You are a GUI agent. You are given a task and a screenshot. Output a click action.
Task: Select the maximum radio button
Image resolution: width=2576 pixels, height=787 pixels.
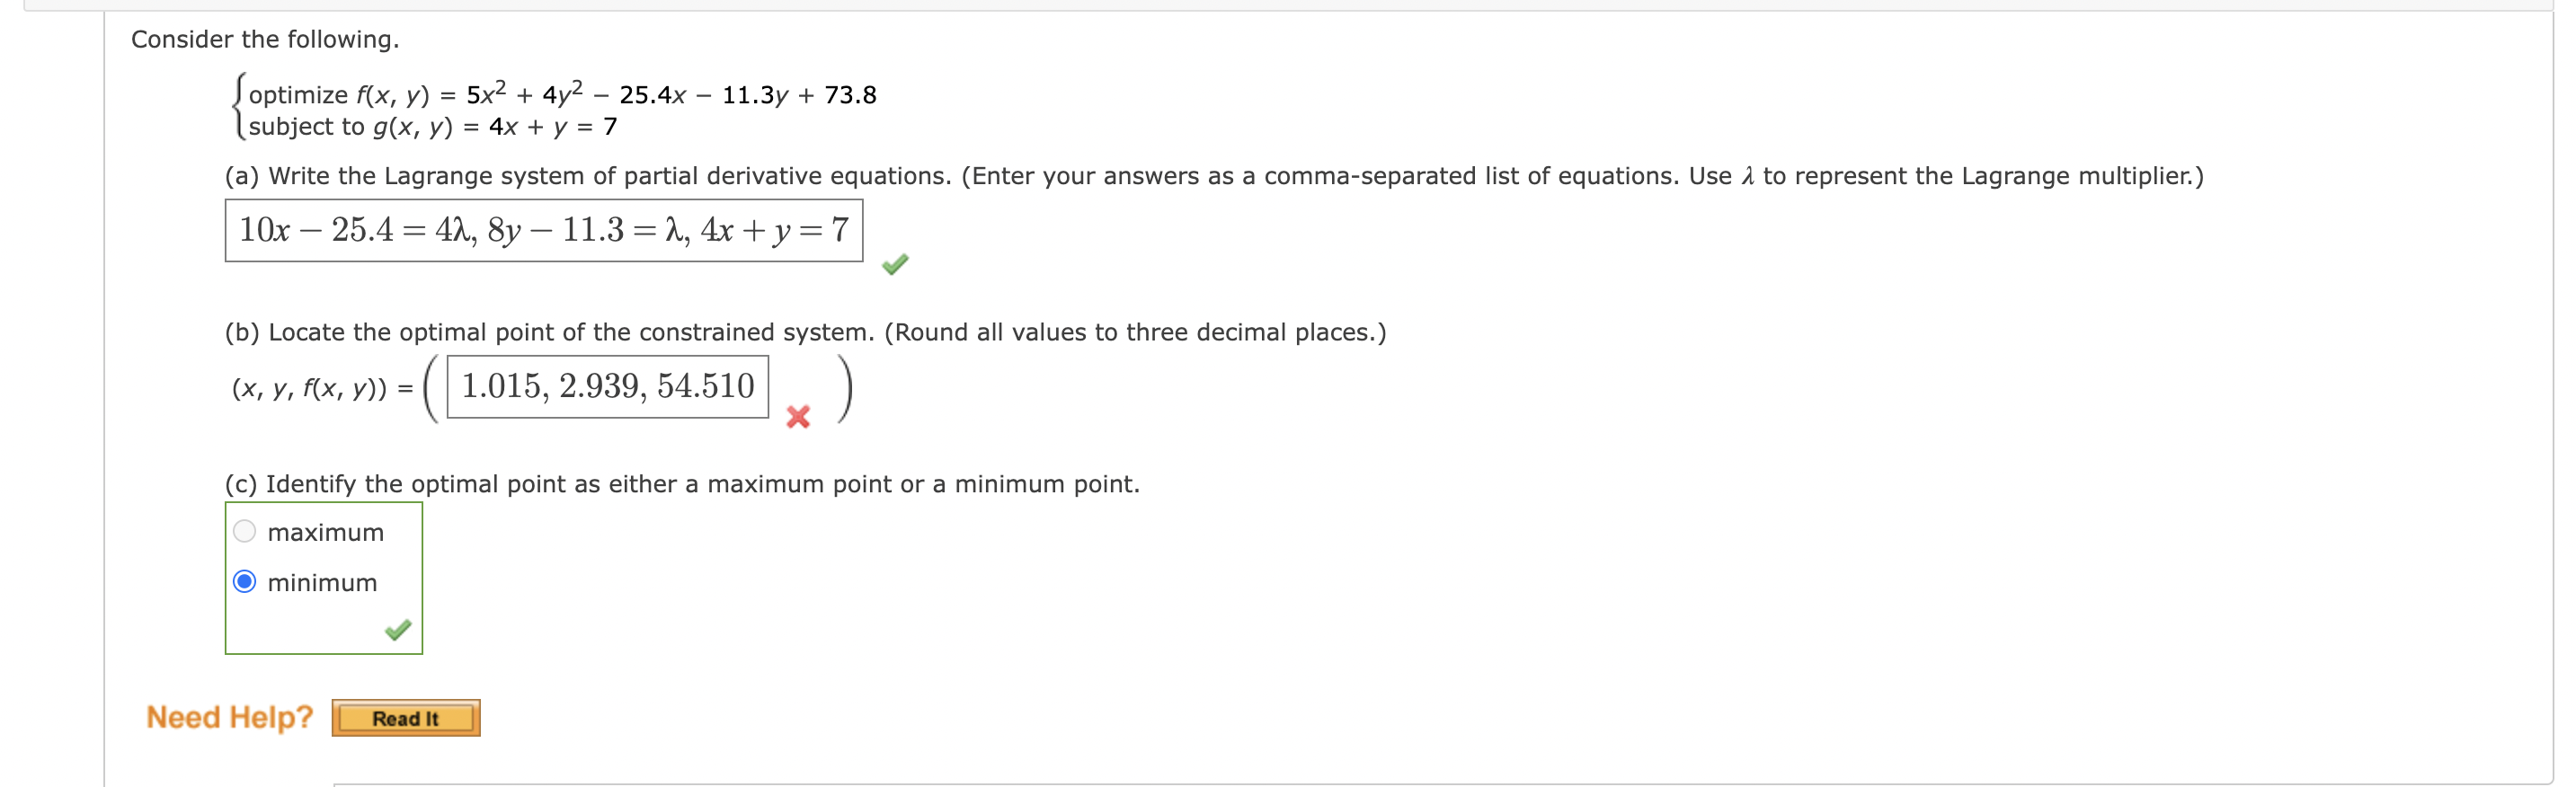(x=245, y=530)
